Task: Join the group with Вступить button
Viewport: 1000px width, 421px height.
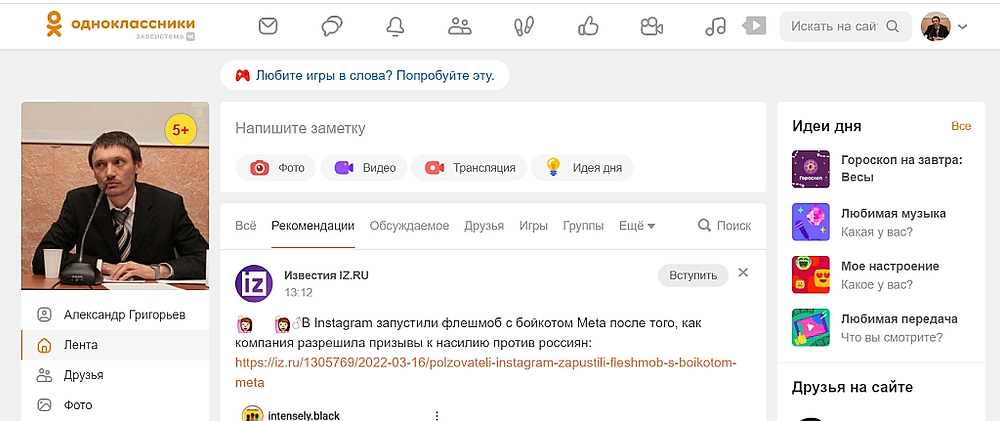Action: click(693, 276)
